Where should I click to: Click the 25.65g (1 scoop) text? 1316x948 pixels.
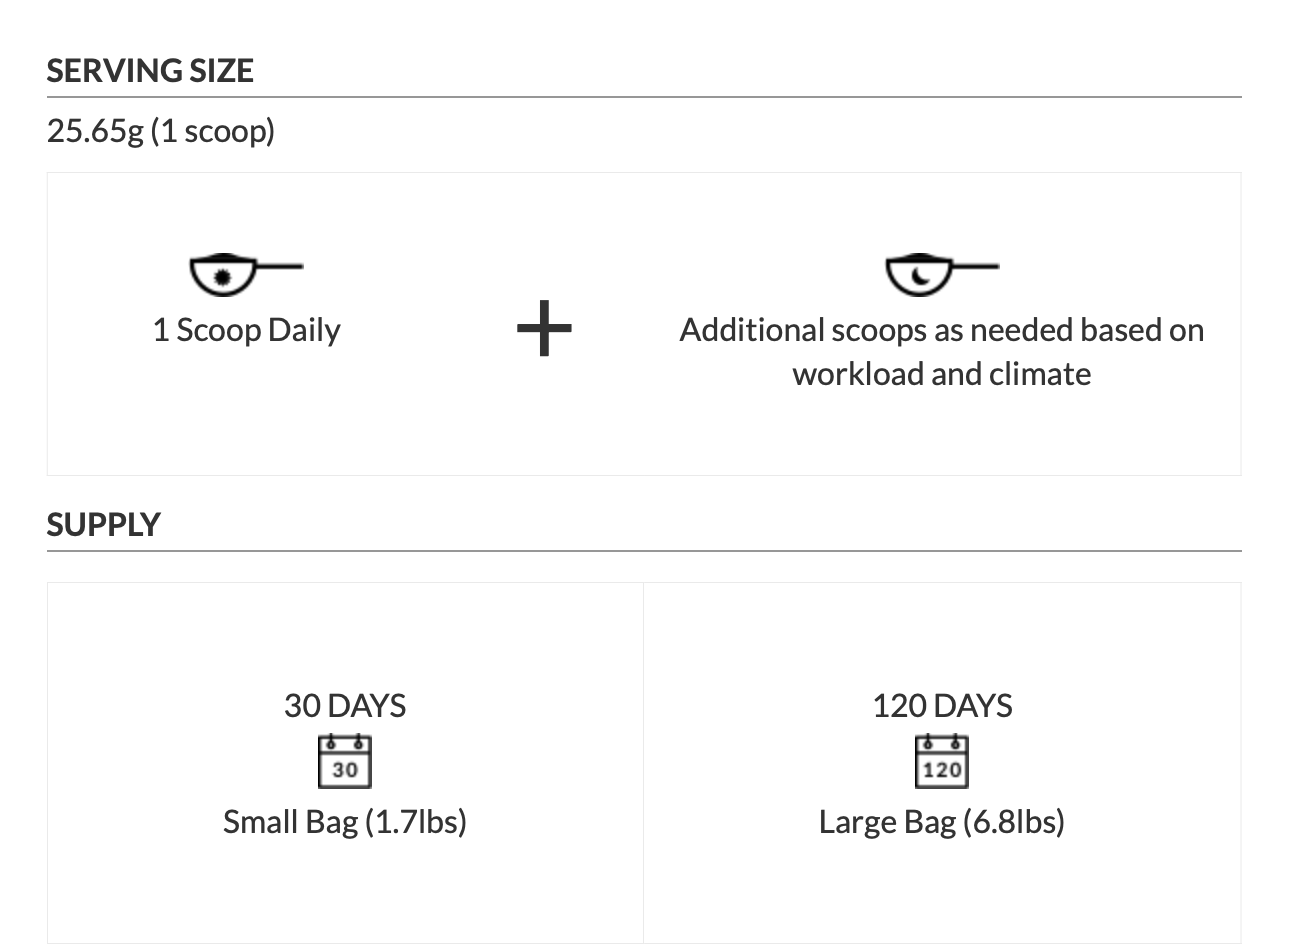[x=160, y=131]
